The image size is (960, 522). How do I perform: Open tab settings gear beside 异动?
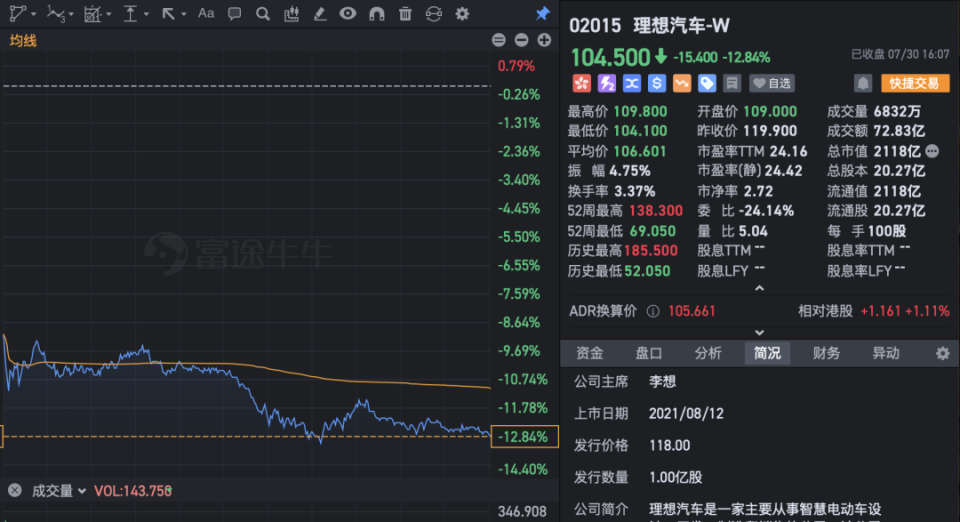(x=943, y=353)
